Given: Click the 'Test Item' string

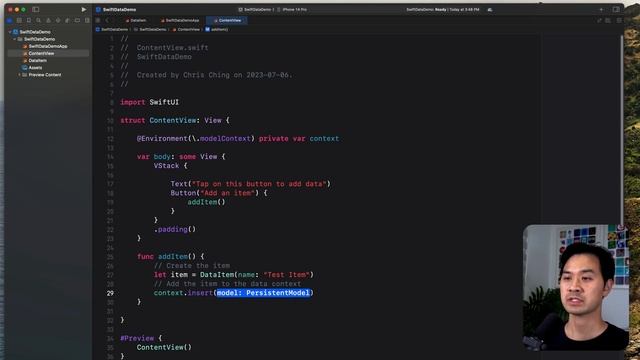Looking at the screenshot, I should (x=287, y=275).
